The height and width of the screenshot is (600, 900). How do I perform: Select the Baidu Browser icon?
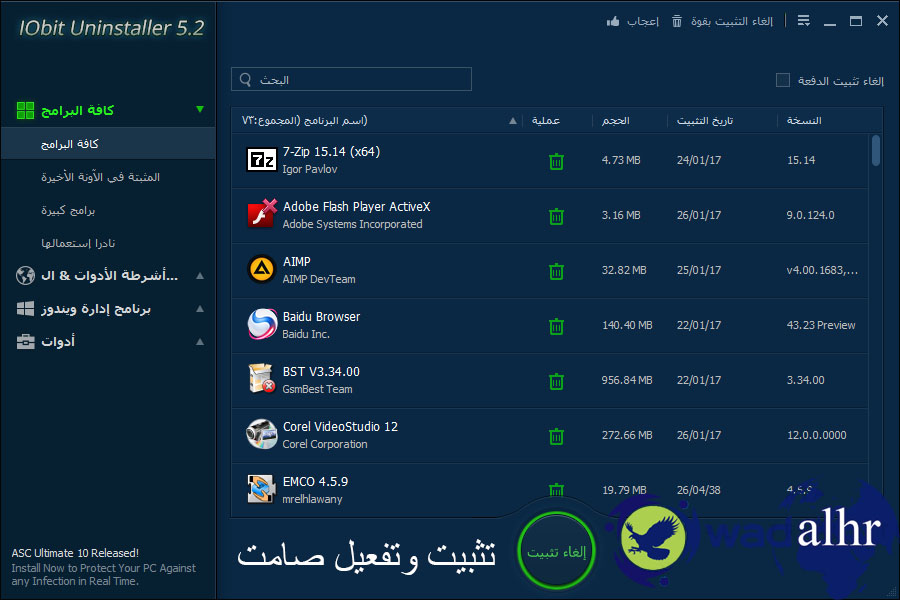point(262,324)
